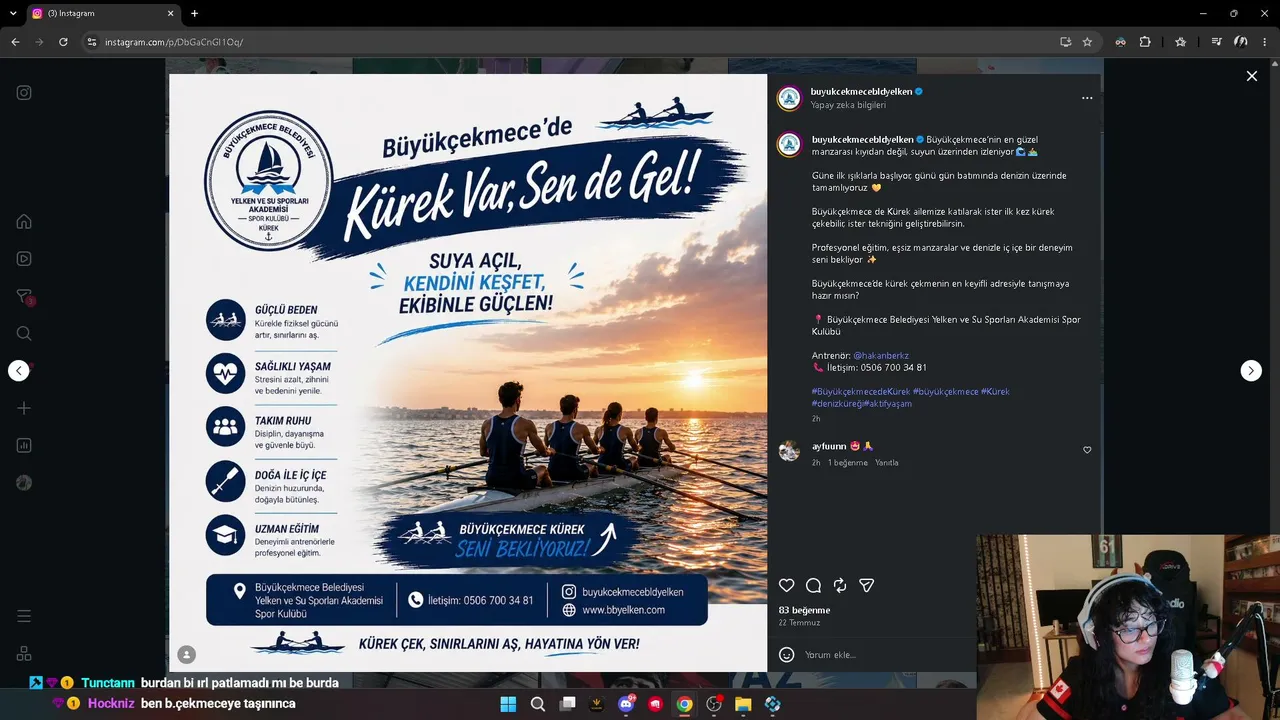Open hashtag #büyükçekmece
The image size is (1280, 720).
pos(946,392)
